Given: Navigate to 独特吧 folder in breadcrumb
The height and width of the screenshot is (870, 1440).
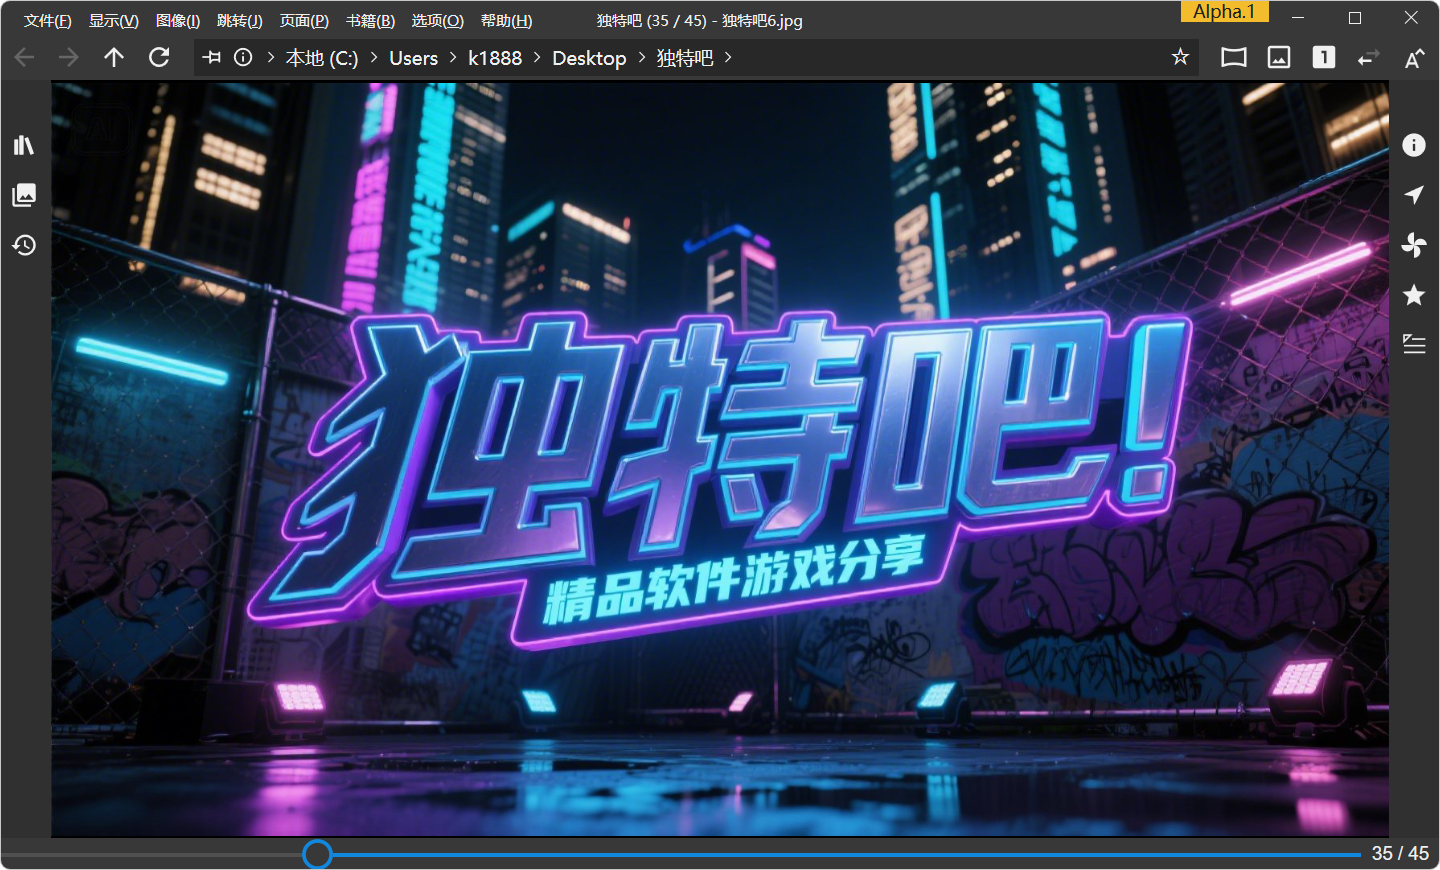Looking at the screenshot, I should tap(685, 58).
